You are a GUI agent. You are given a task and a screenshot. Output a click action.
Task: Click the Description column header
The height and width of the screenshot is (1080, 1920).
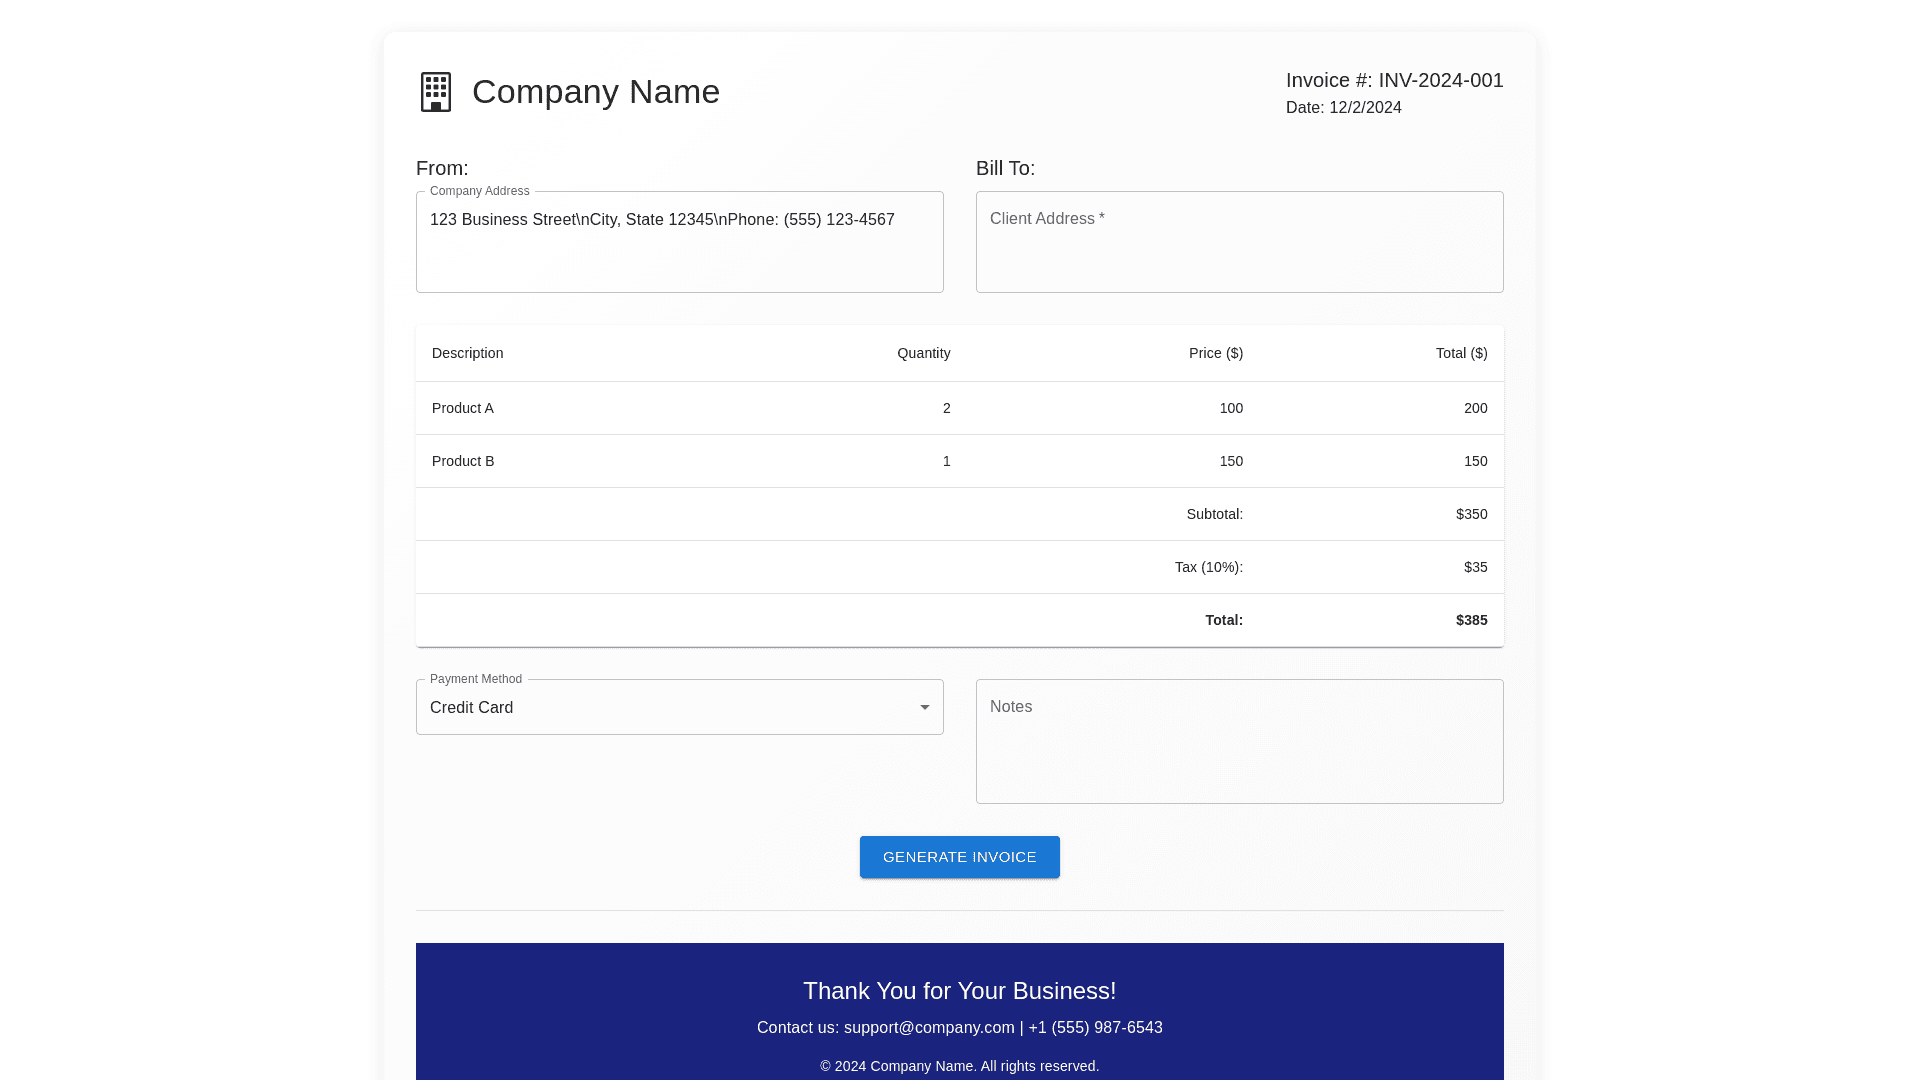pos(467,353)
